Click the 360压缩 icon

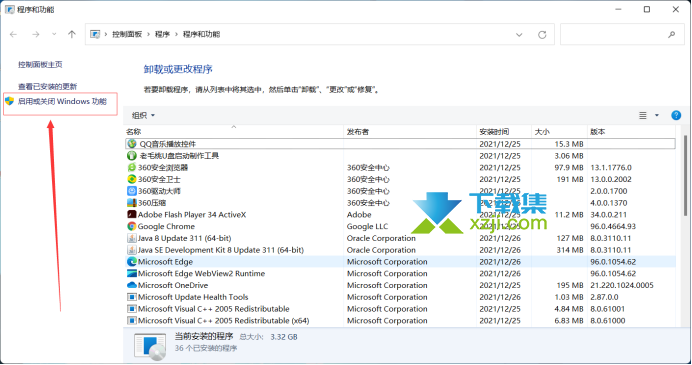[x=132, y=203]
